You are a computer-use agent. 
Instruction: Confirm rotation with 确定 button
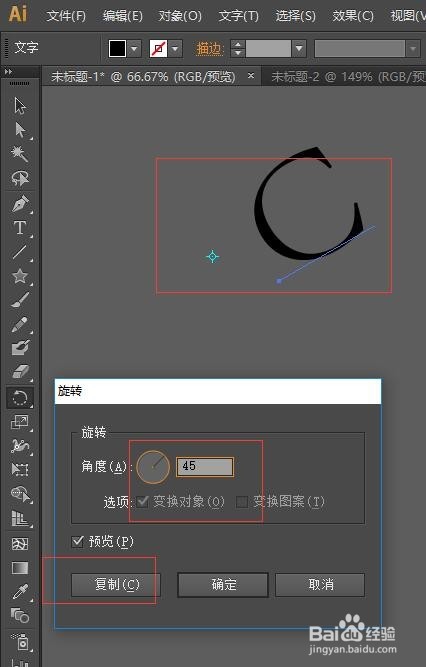coord(223,584)
